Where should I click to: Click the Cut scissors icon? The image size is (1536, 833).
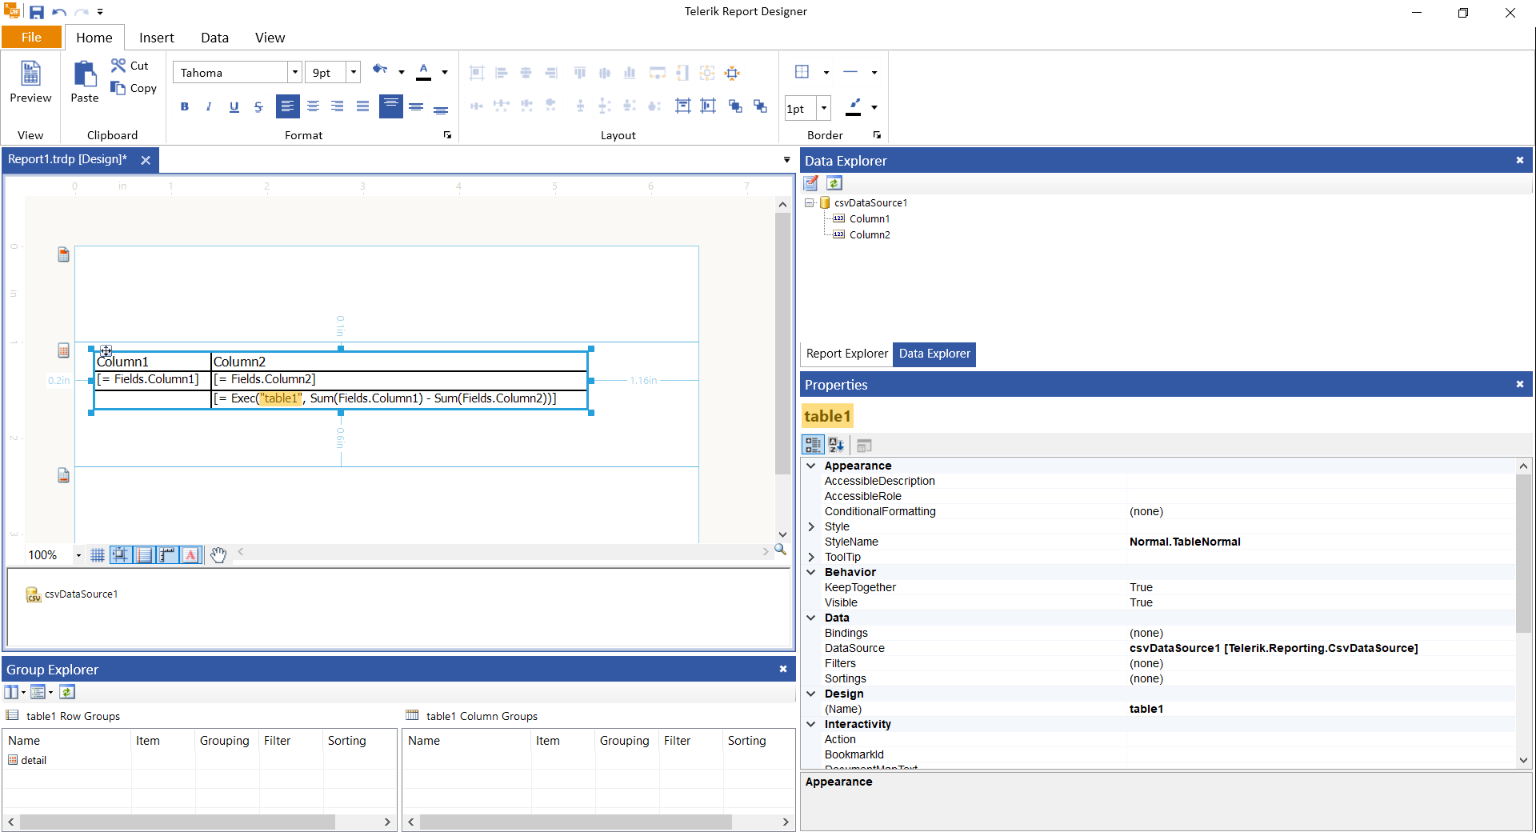click(119, 65)
